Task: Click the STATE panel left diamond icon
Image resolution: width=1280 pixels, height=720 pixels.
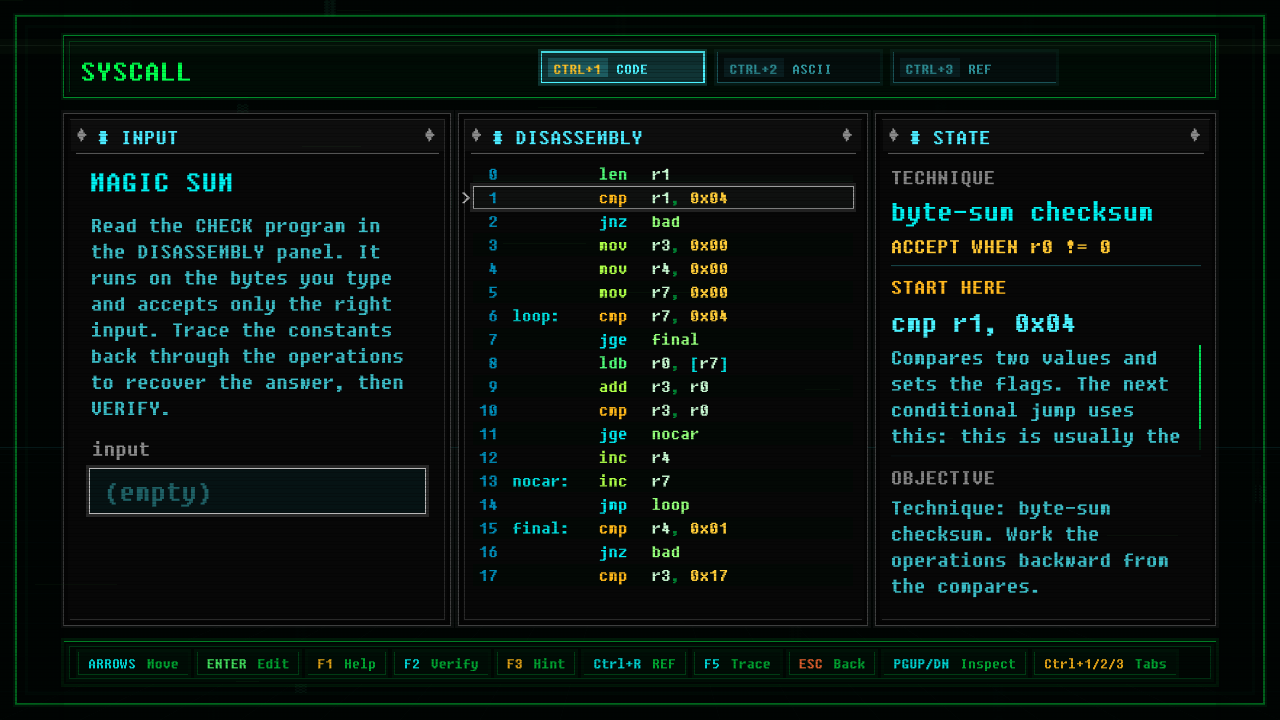Action: 893,136
